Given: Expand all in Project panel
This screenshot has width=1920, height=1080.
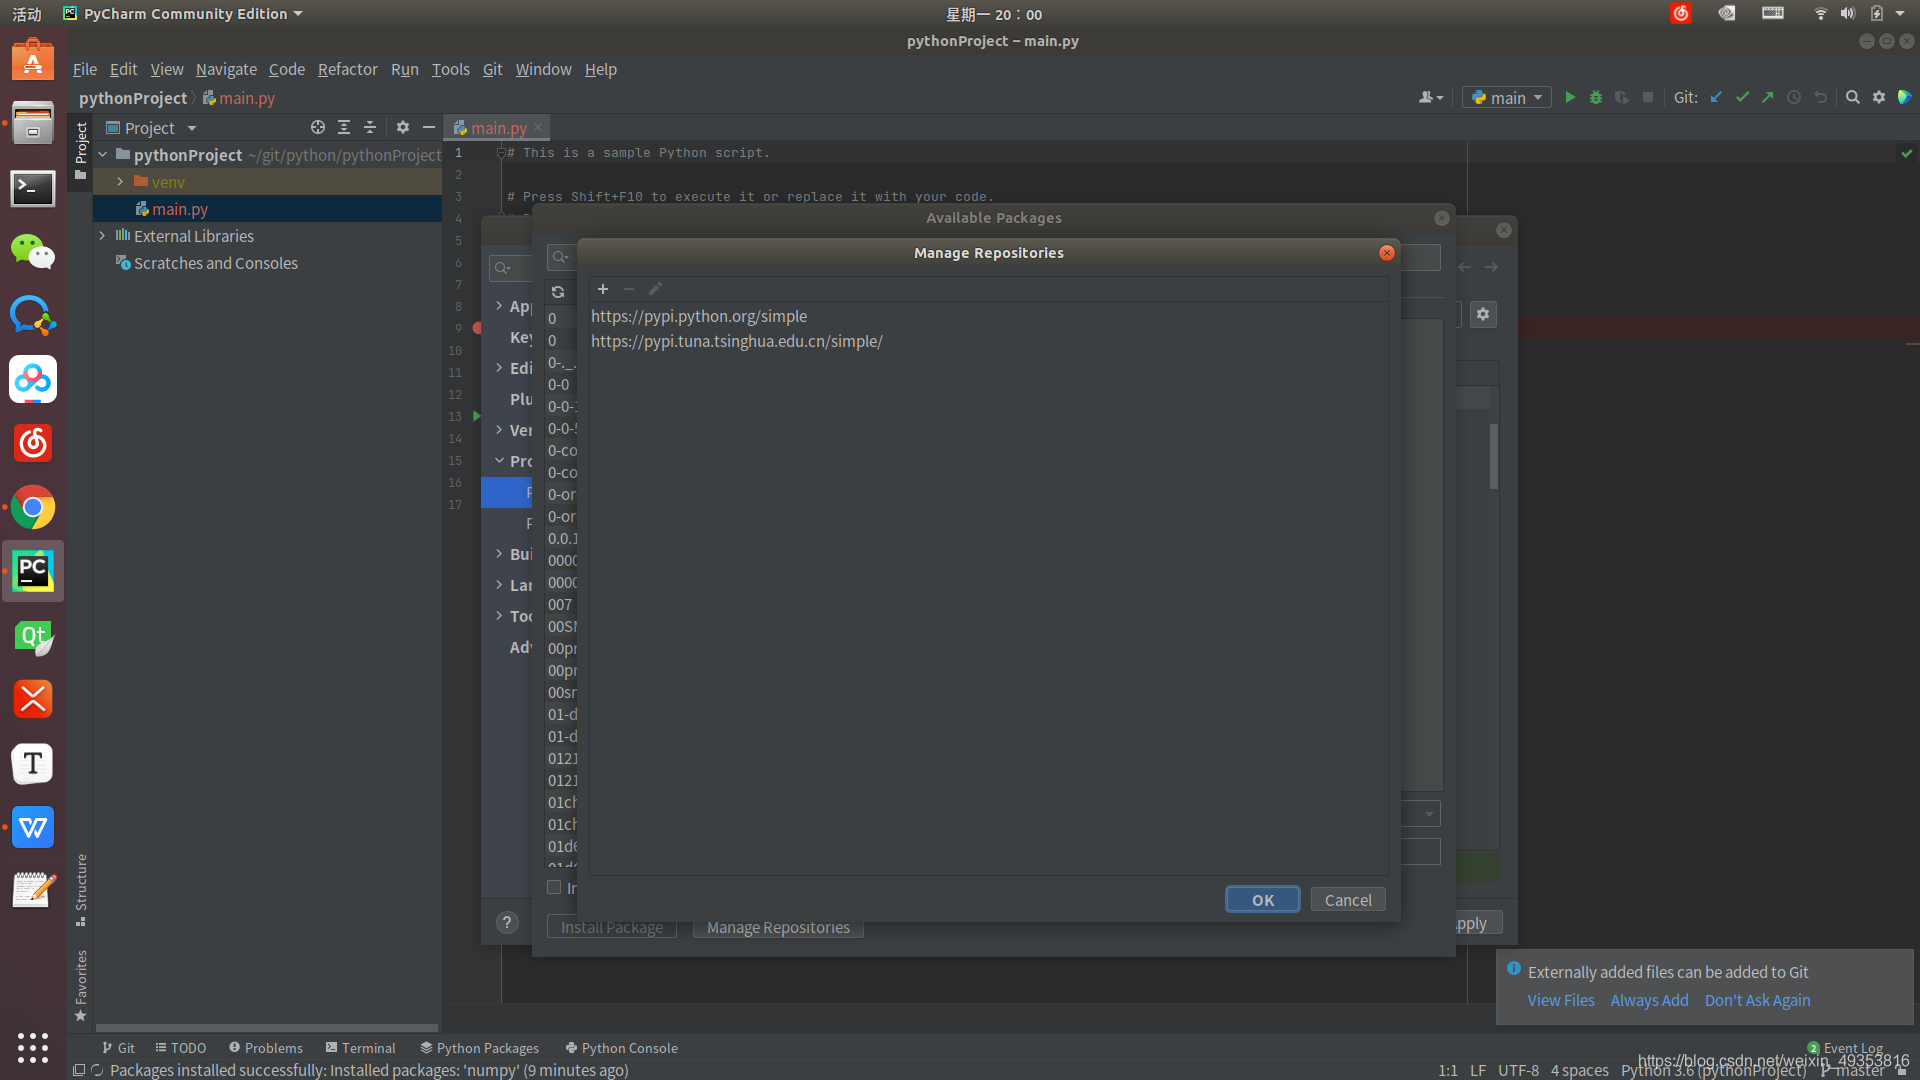Looking at the screenshot, I should pos(344,127).
